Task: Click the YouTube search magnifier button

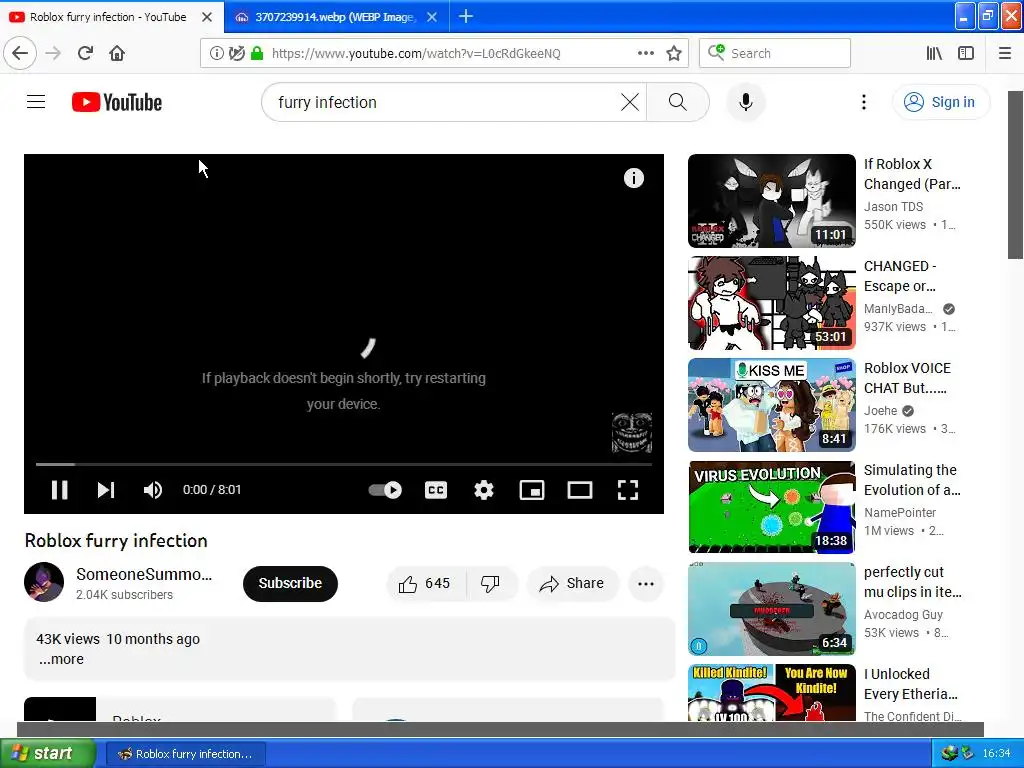Action: (x=678, y=102)
